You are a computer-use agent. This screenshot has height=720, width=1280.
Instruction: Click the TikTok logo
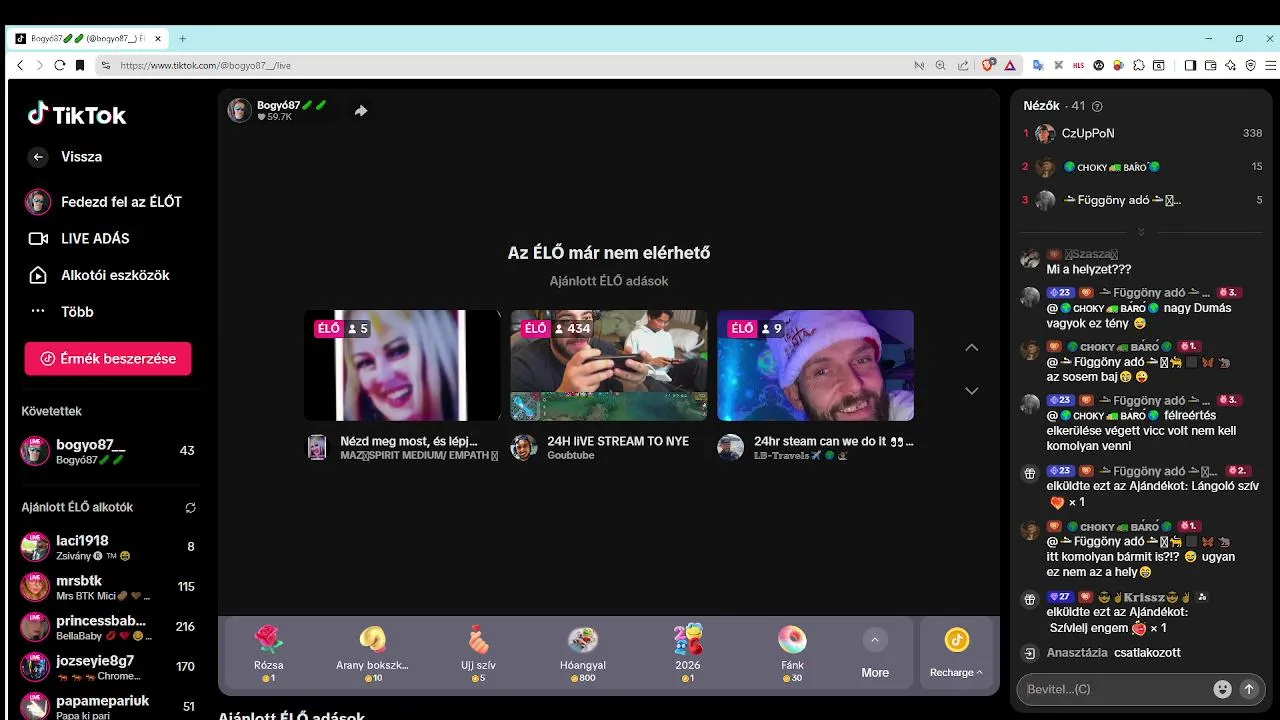[77, 114]
